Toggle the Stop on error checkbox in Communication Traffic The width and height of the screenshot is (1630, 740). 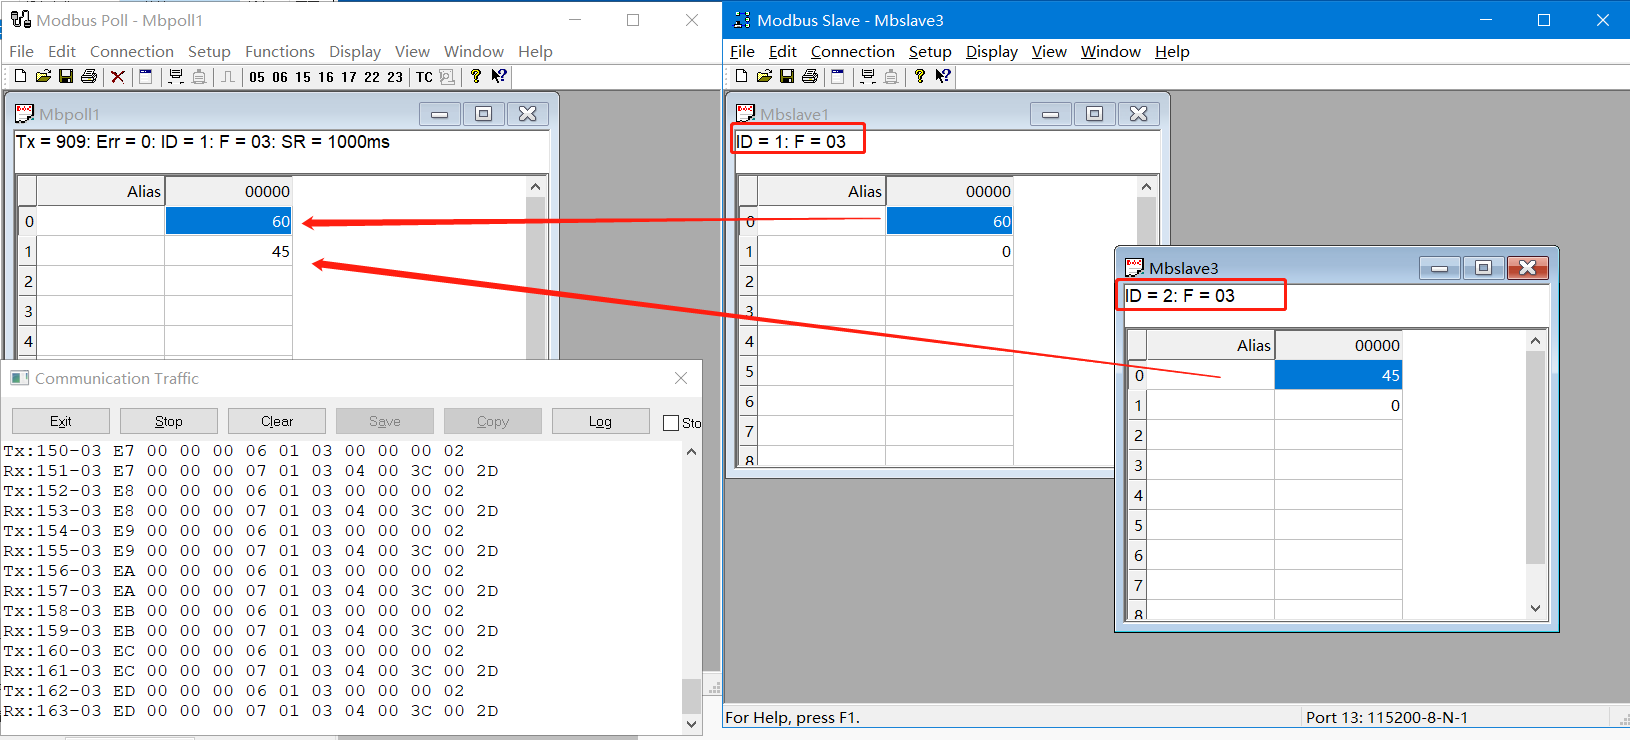tap(671, 423)
